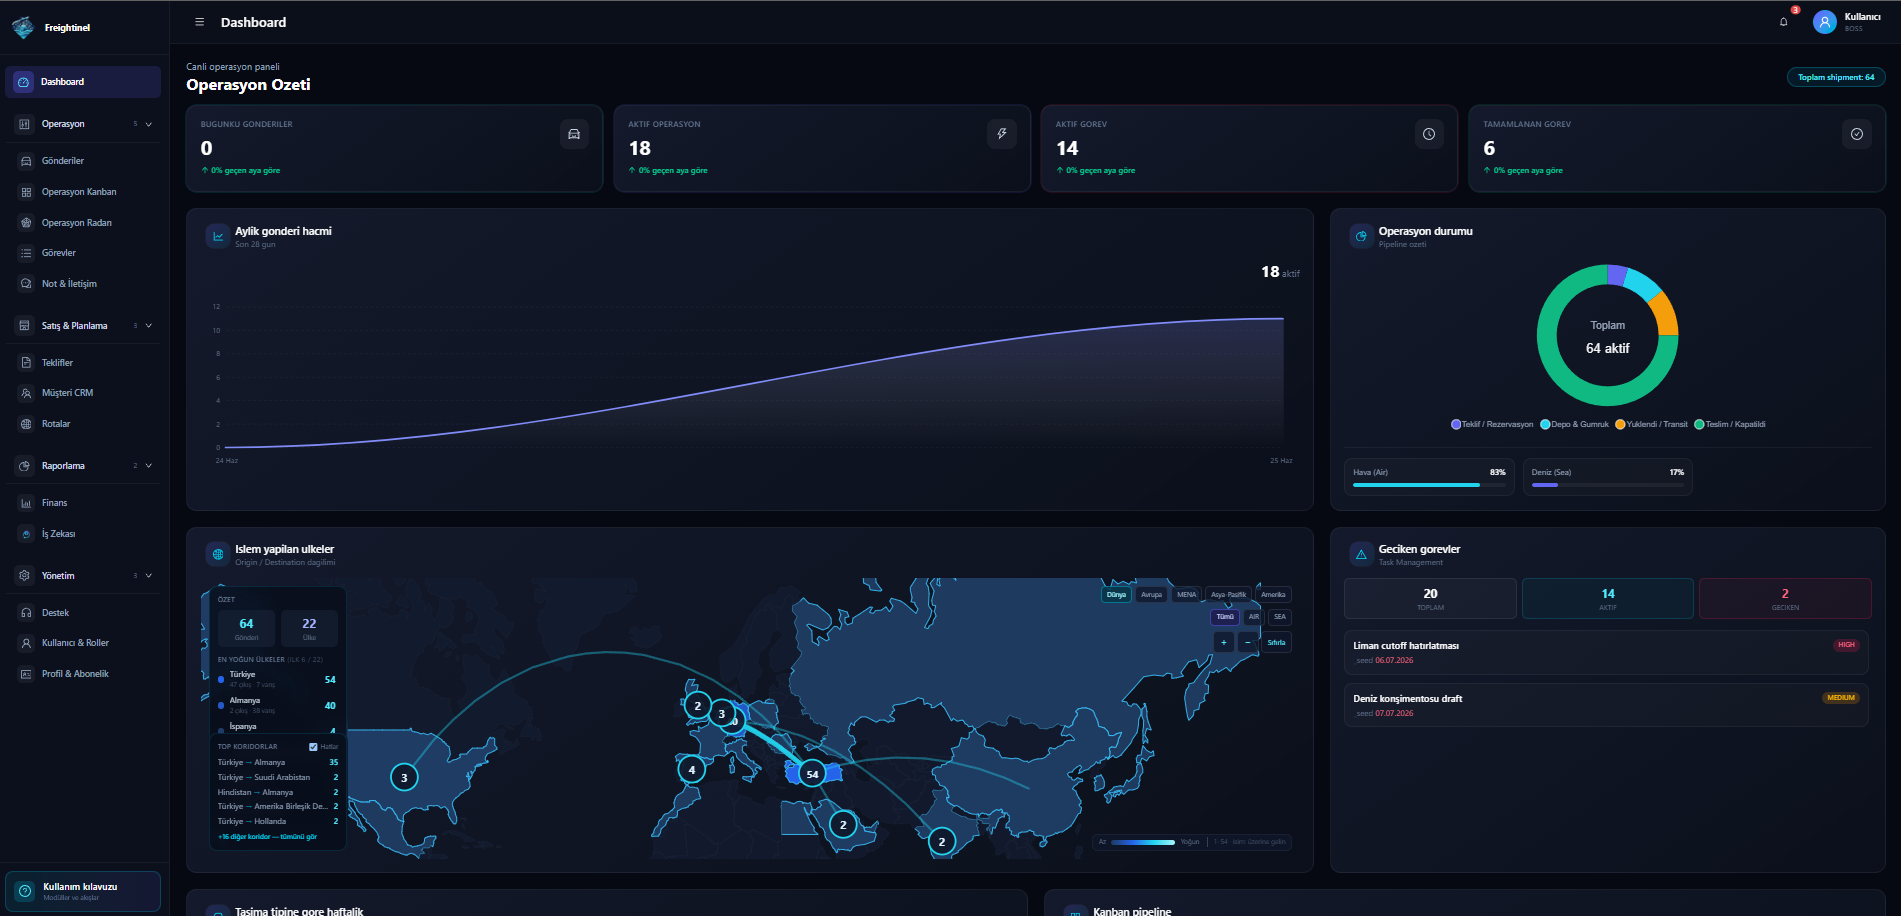Click the USA map marker 3

(x=404, y=777)
